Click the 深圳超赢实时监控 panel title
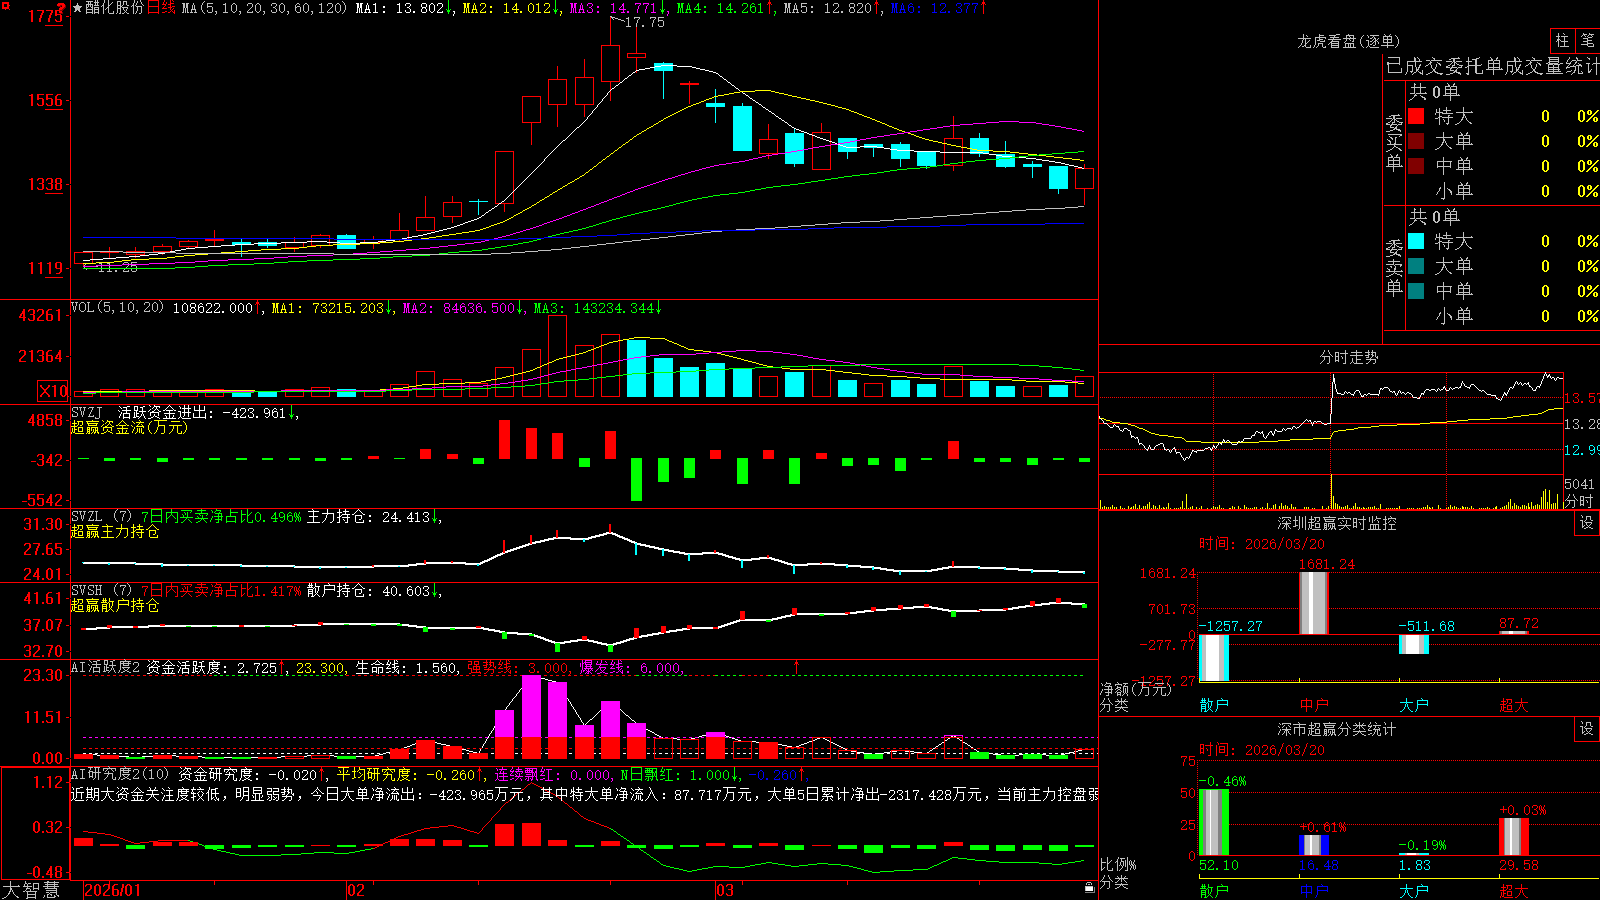The width and height of the screenshot is (1600, 900). 1337,523
